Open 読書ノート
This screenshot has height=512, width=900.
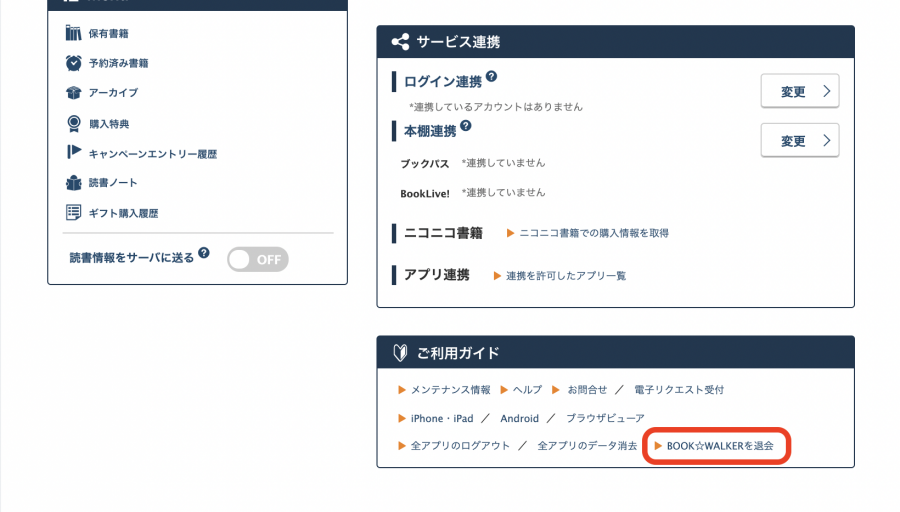click(x=113, y=183)
